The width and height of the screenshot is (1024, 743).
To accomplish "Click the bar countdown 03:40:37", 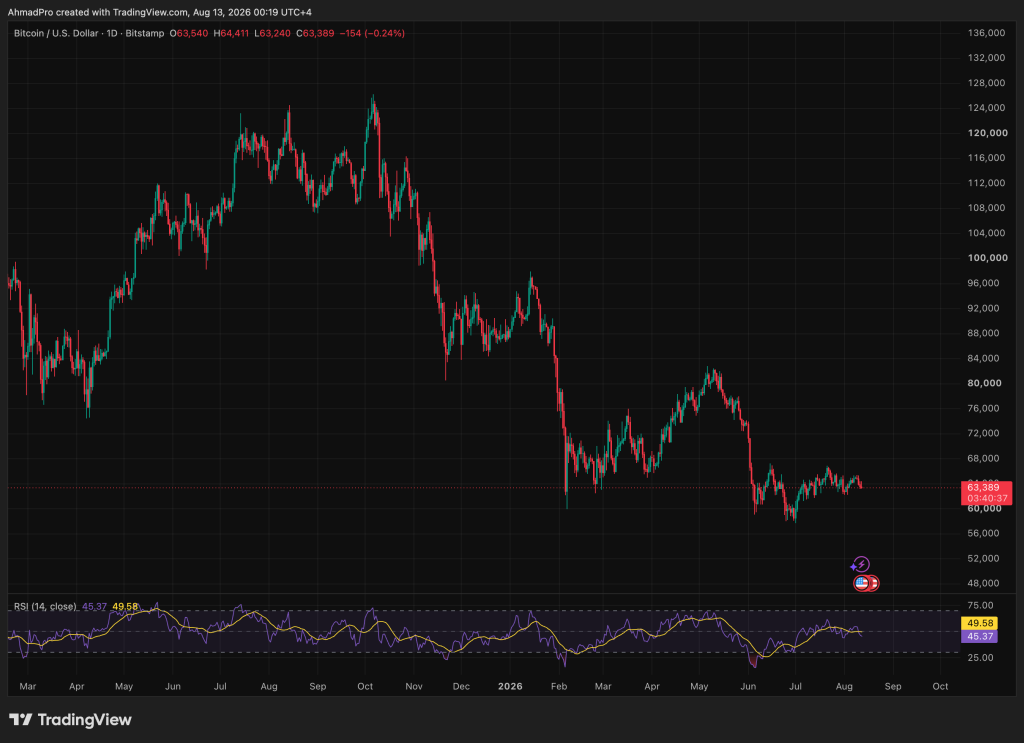I will point(987,498).
